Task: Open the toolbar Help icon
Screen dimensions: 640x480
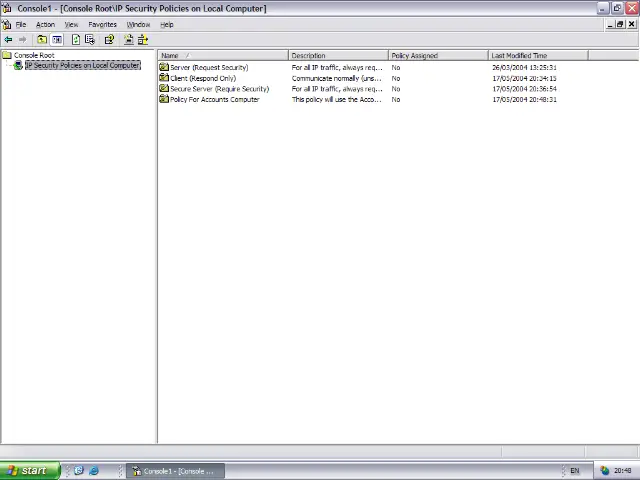Action: pyautogui.click(x=109, y=40)
